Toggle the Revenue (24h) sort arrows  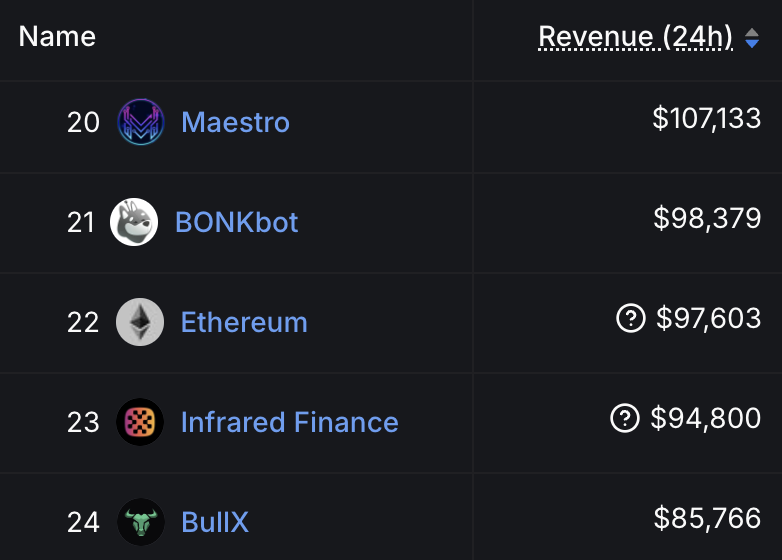[x=752, y=38]
